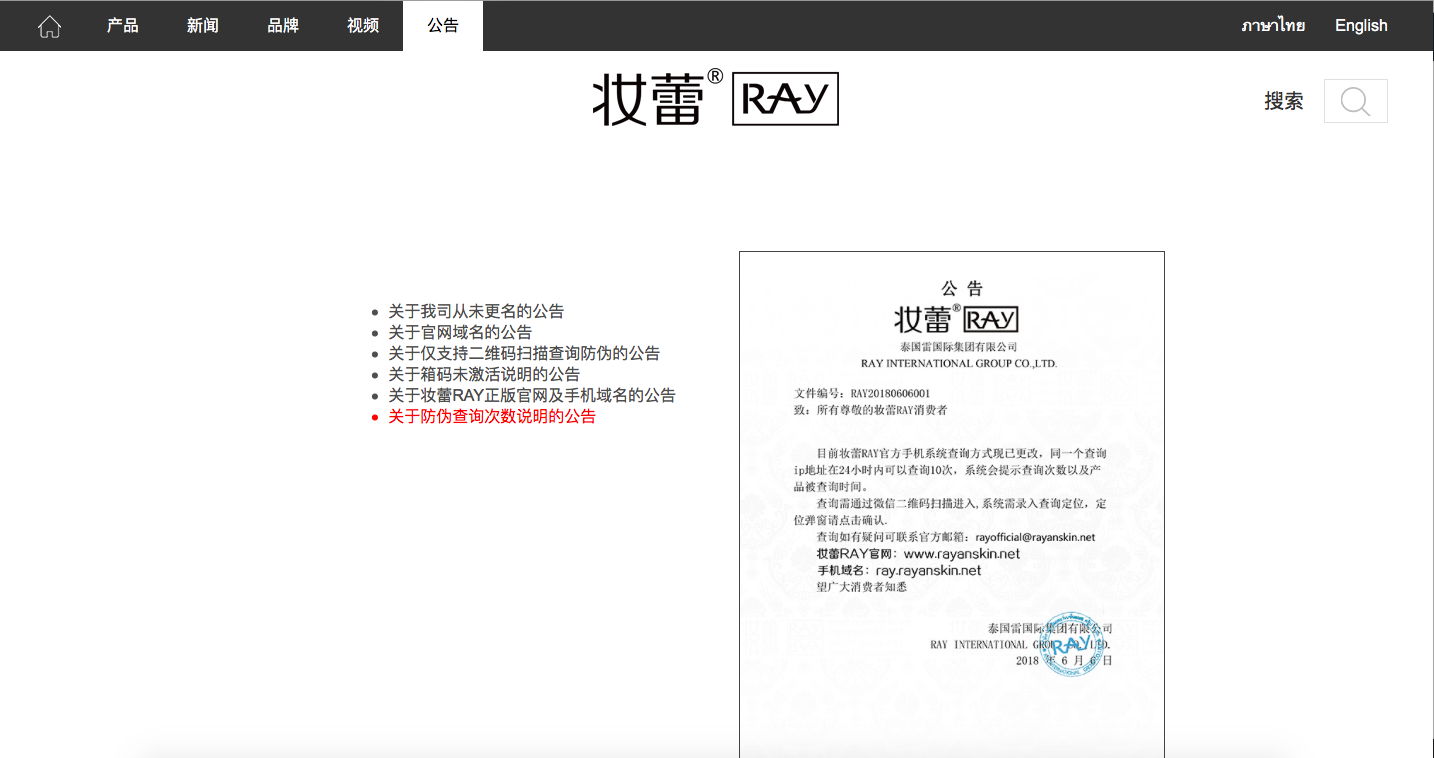Open the search magnifier icon
The image size is (1434, 758).
click(x=1355, y=101)
